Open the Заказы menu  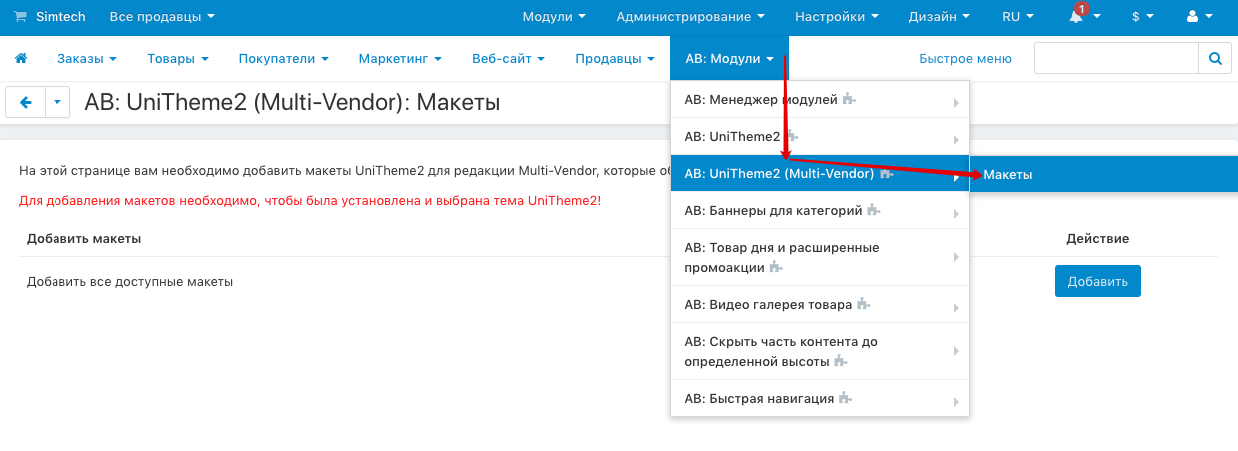[87, 59]
